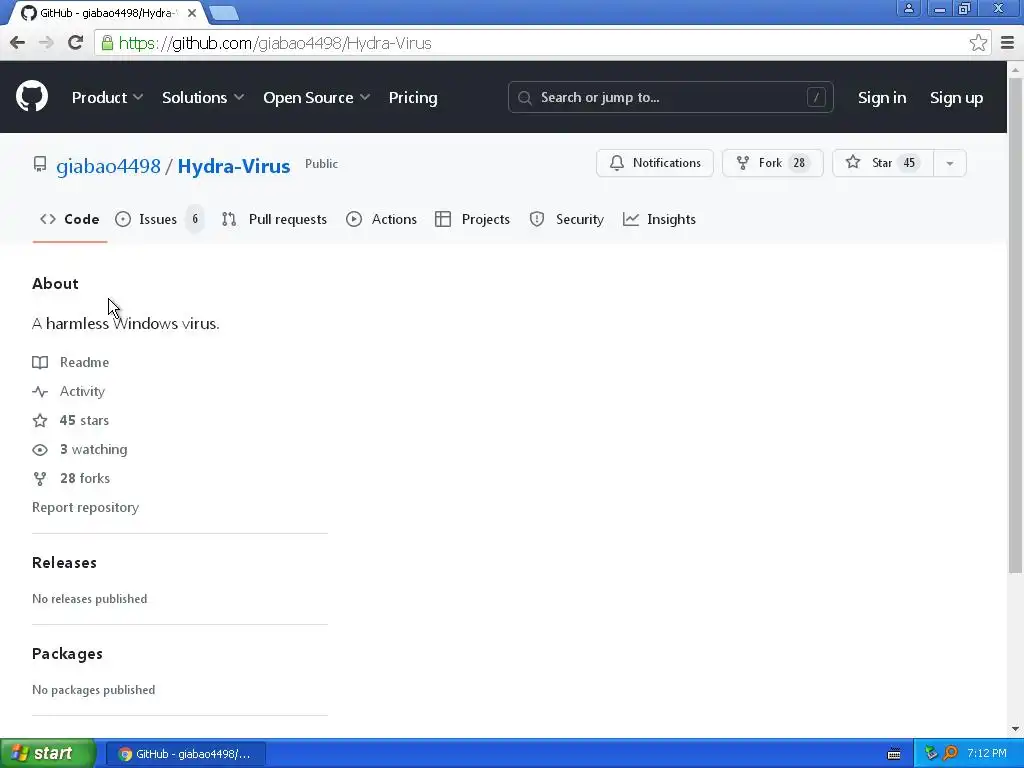Click the 'No packages published' text
The width and height of the screenshot is (1024, 768).
pos(93,690)
